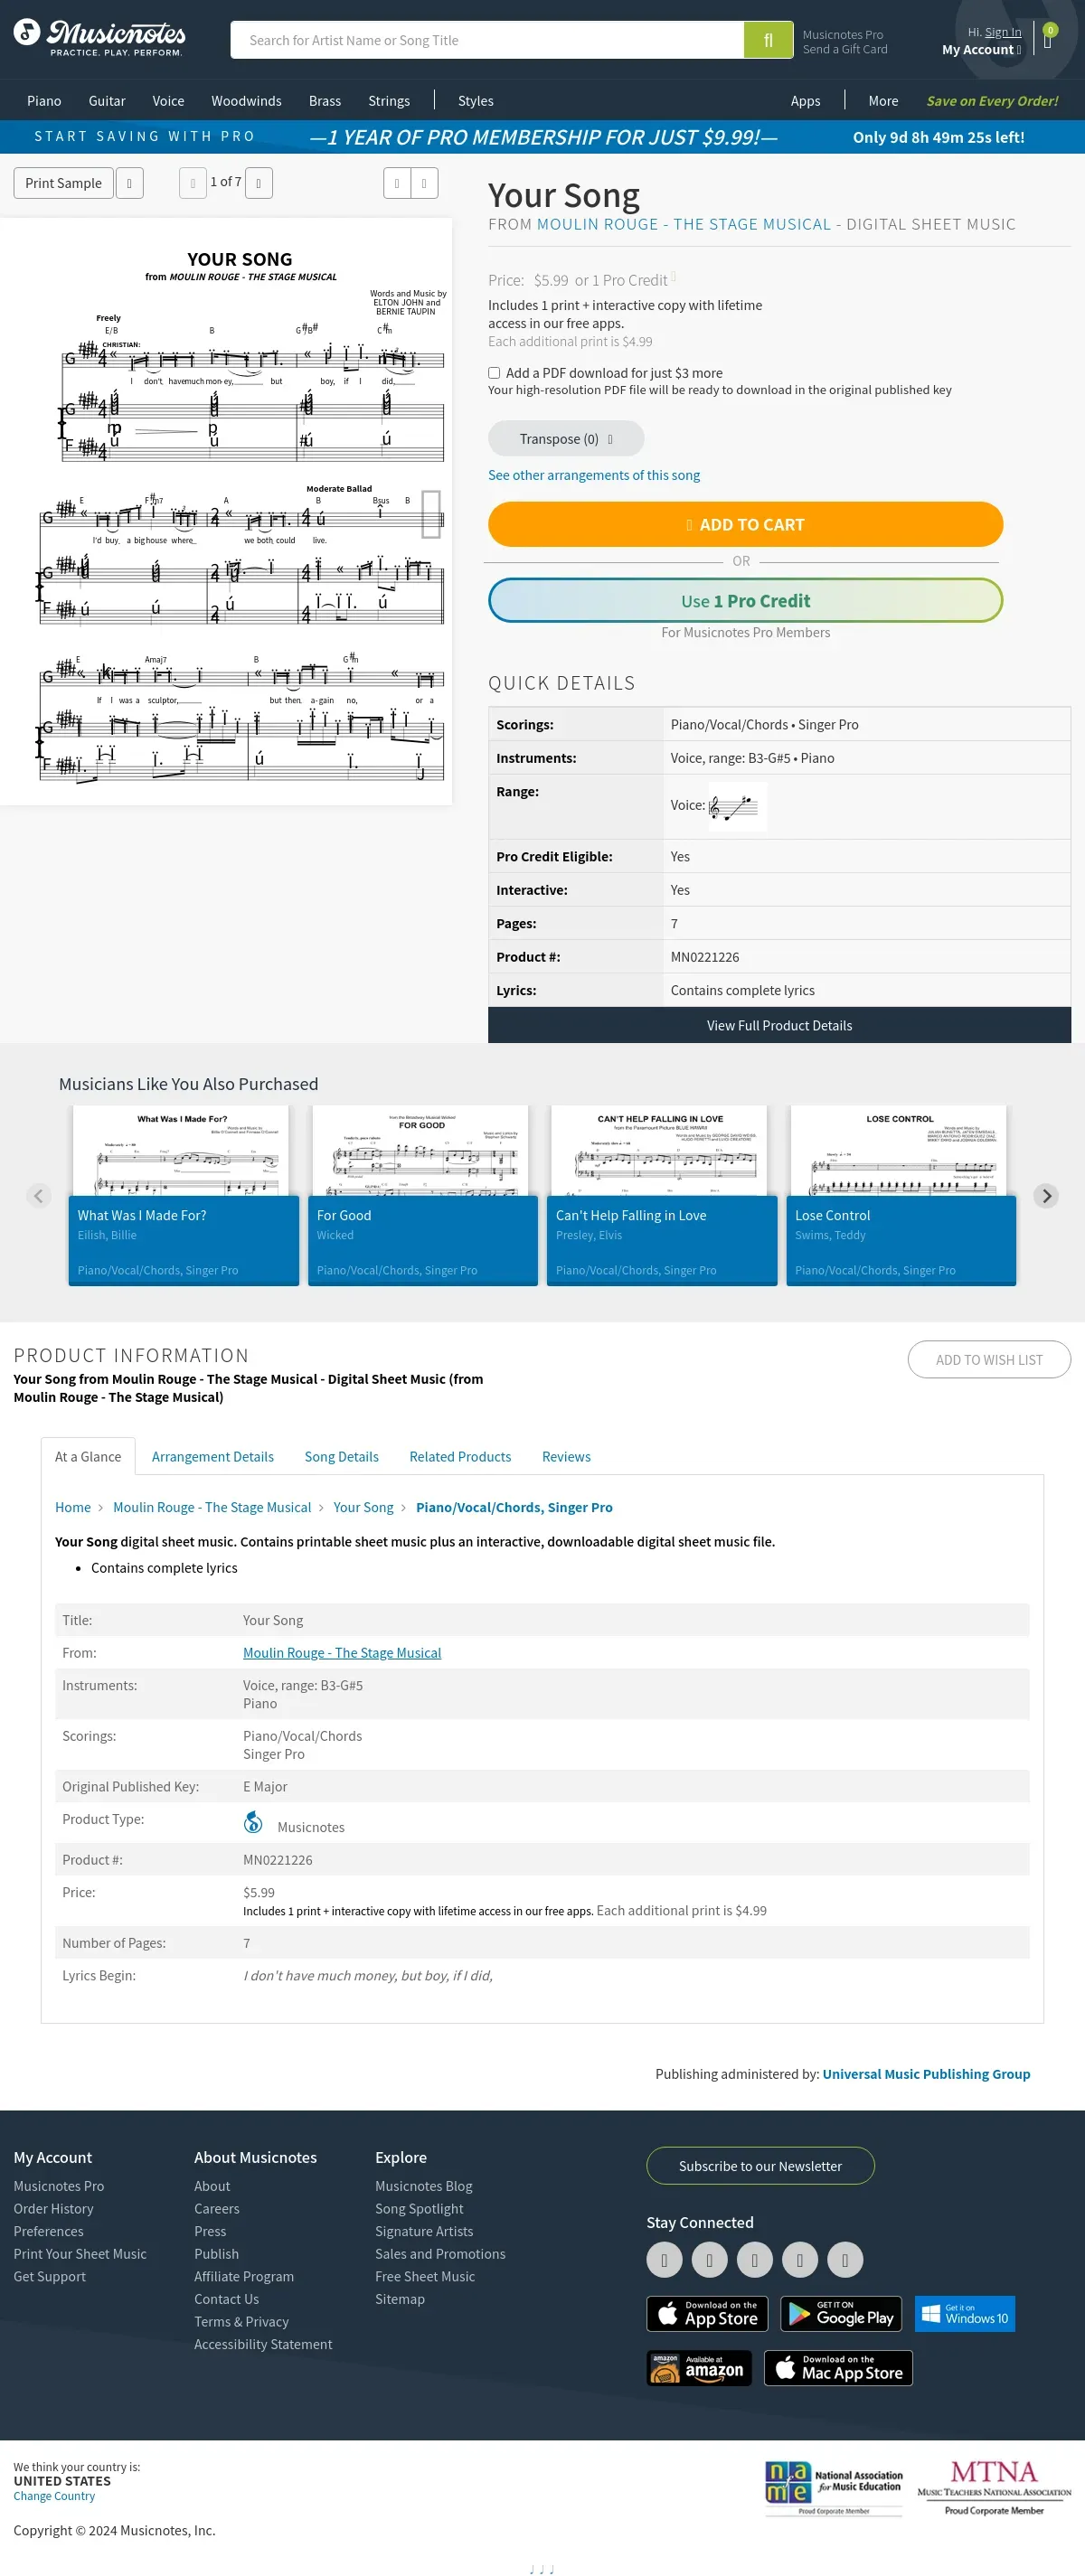Open Get it on Google Play badge

(841, 2313)
